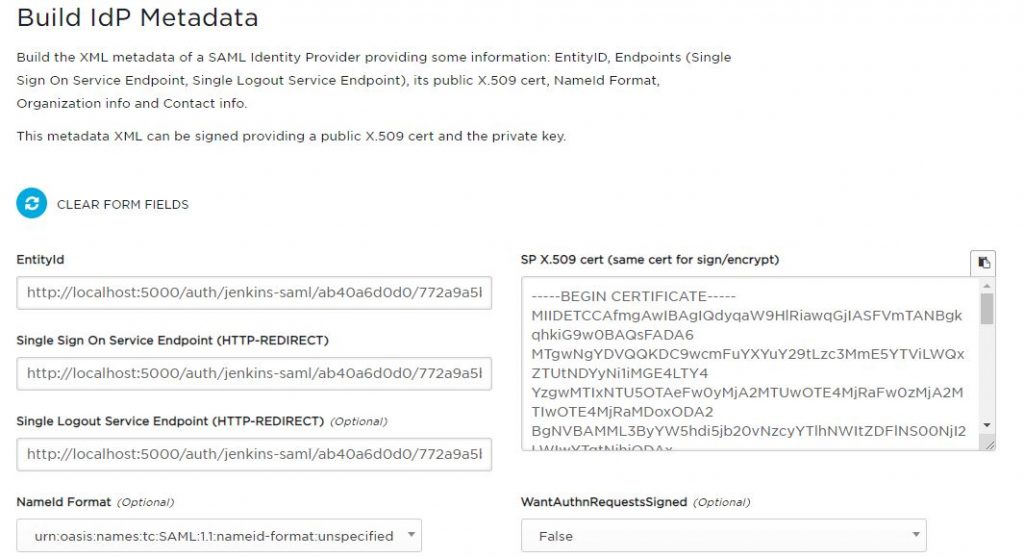The height and width of the screenshot is (558, 1024).
Task: Click the BEGIN CERTIFICATE line
Action: coord(633,296)
